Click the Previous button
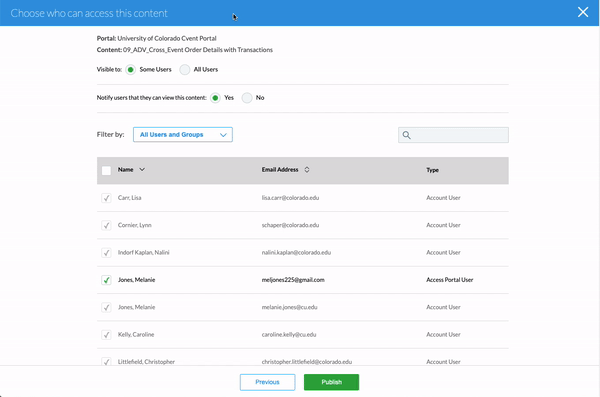The height and width of the screenshot is (397, 600). [x=267, y=382]
